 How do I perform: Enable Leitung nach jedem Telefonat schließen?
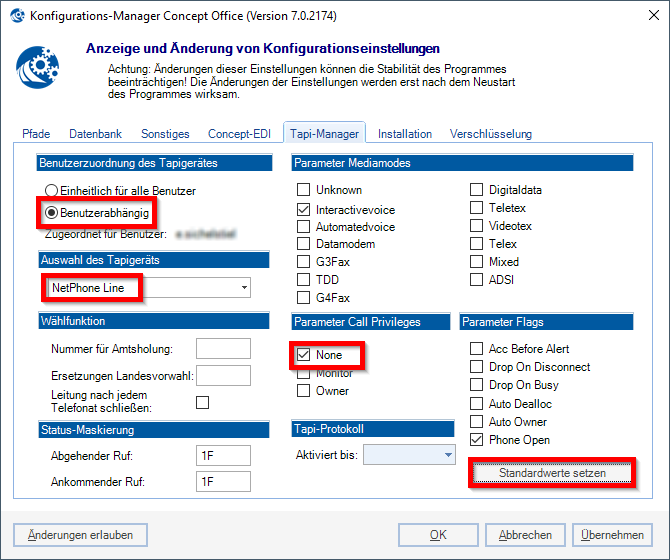pyautogui.click(x=203, y=403)
